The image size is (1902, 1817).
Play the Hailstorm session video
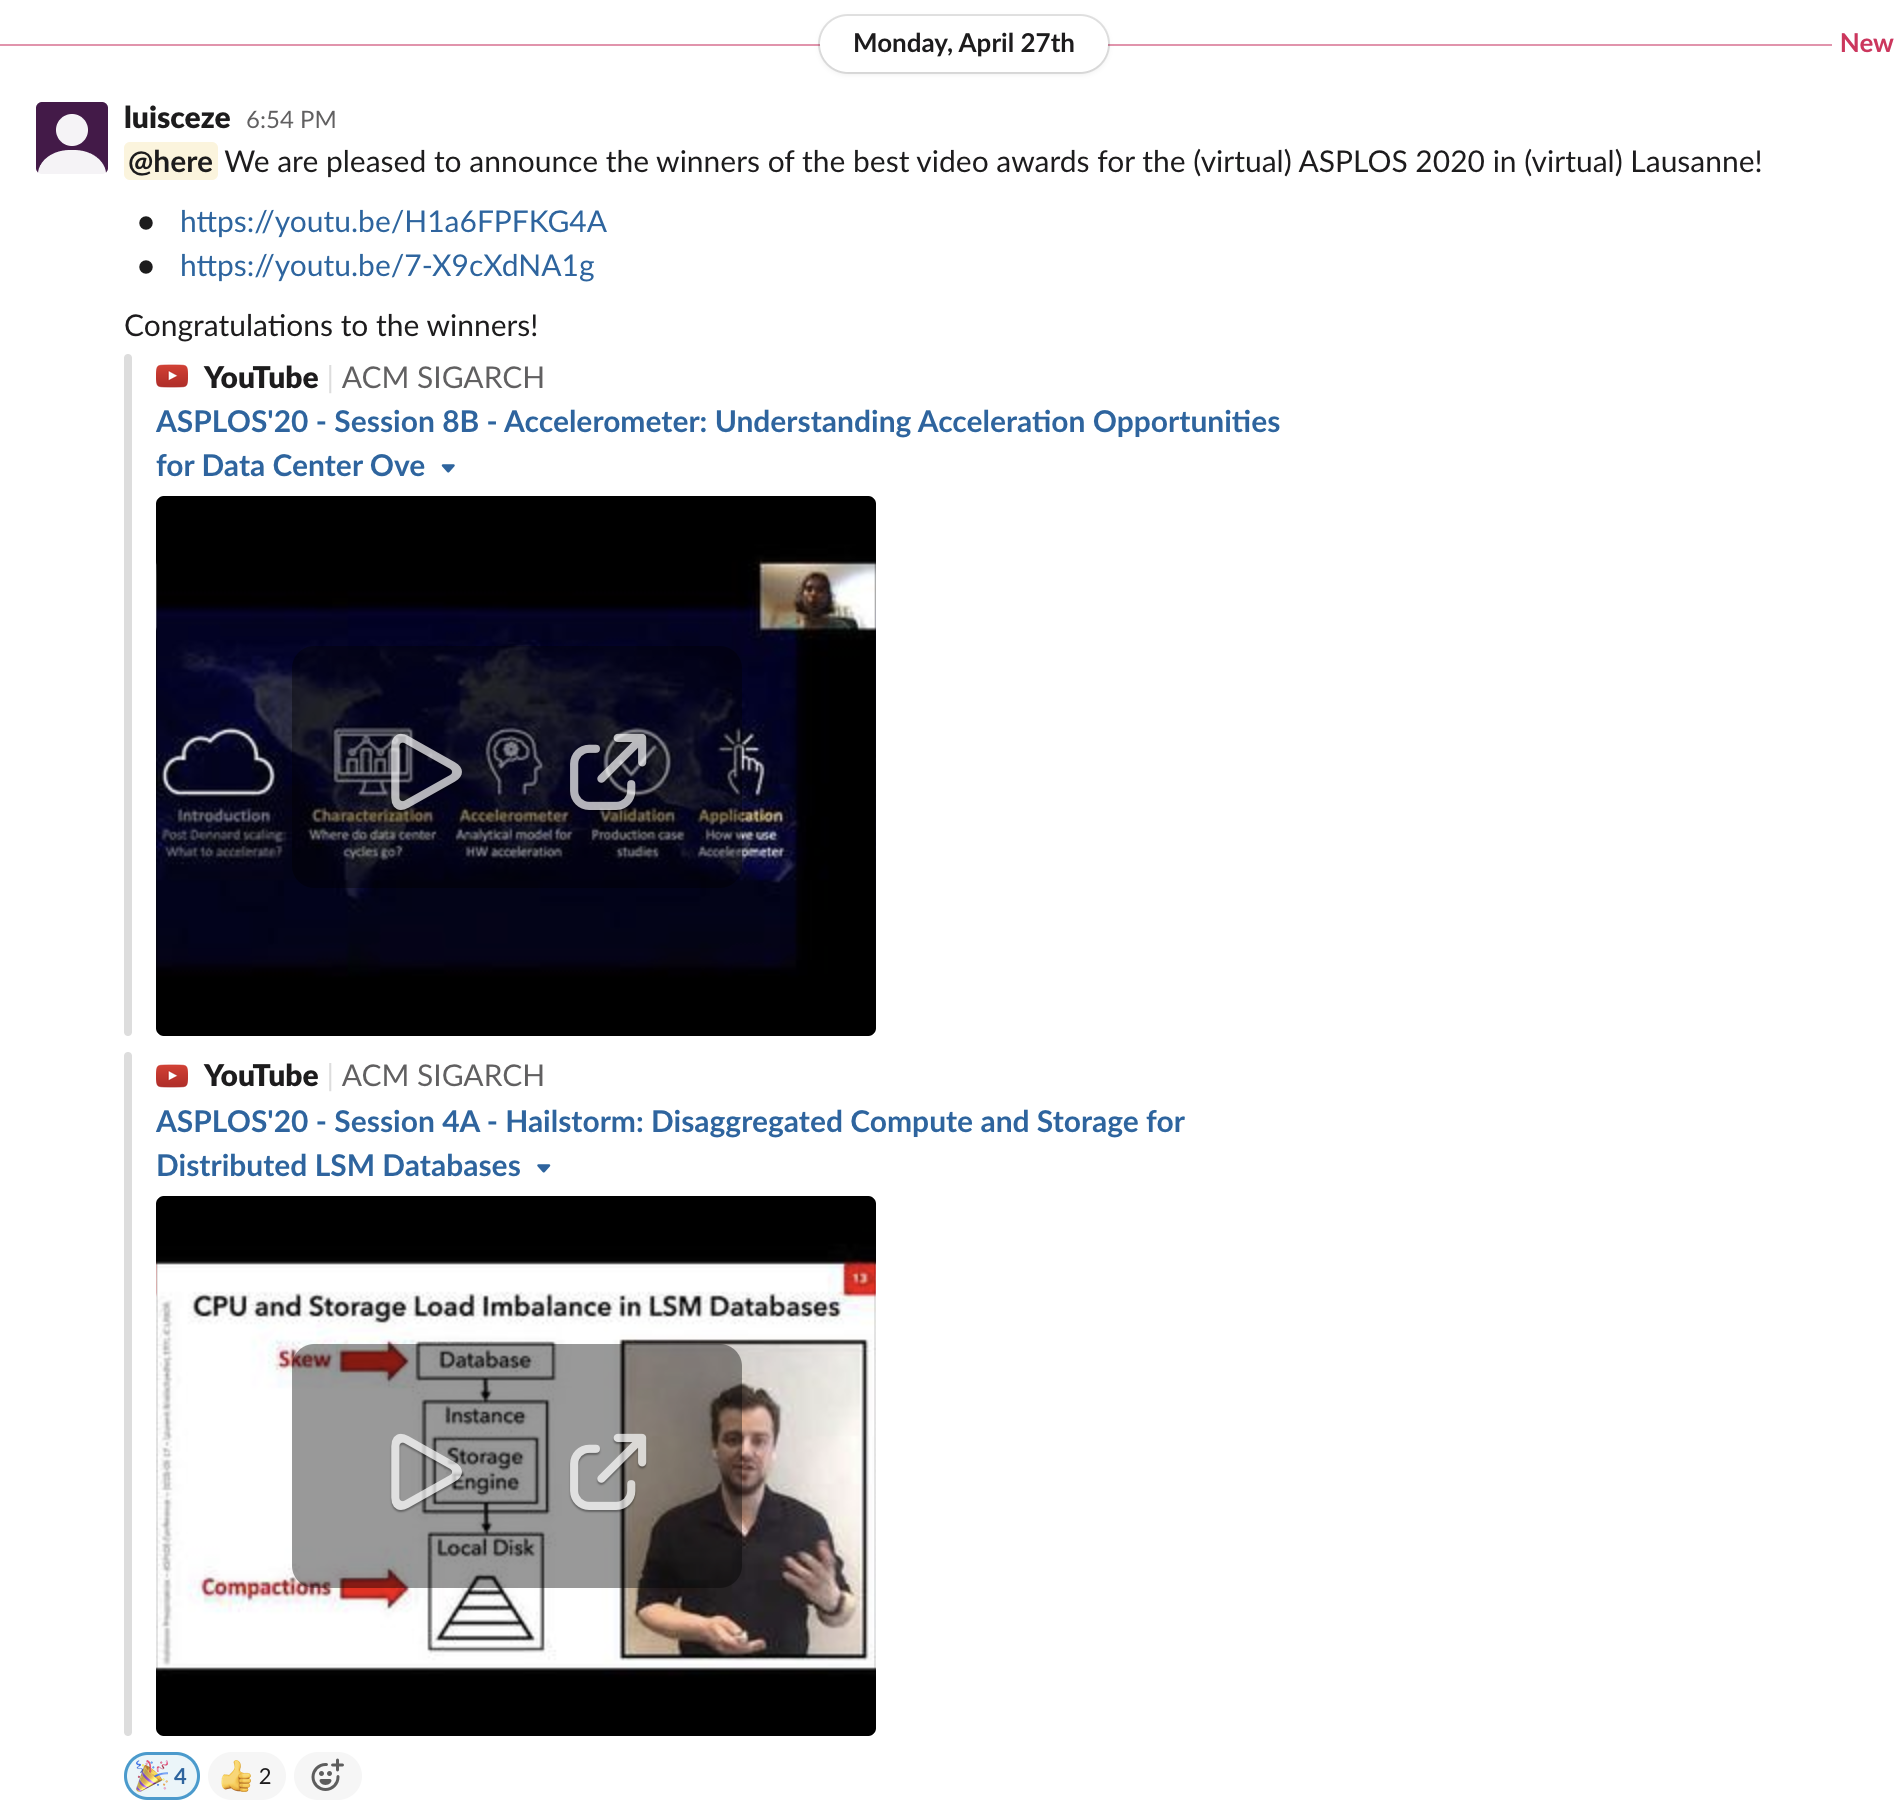pos(425,1470)
